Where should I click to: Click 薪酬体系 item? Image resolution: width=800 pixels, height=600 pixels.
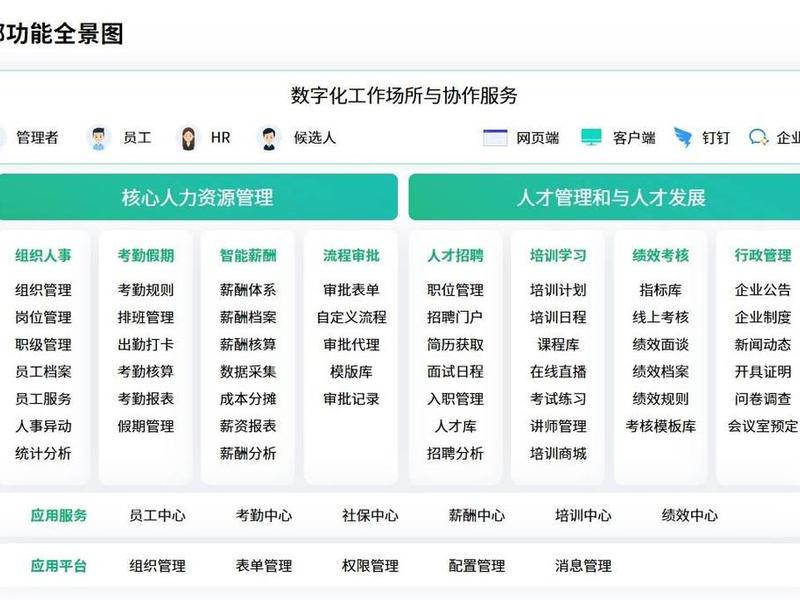click(x=248, y=290)
